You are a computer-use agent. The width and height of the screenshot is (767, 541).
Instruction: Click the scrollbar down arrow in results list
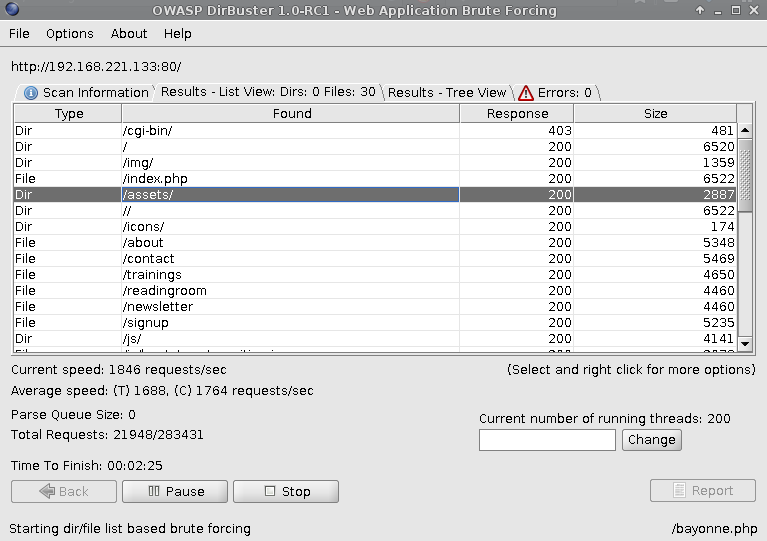[x=745, y=344]
